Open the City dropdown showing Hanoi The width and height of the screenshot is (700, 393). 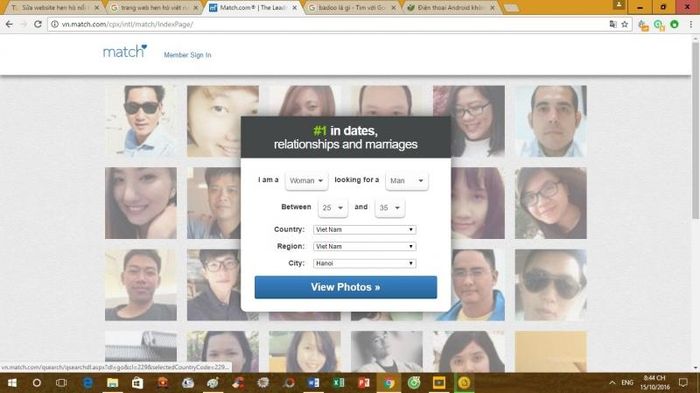tap(364, 263)
